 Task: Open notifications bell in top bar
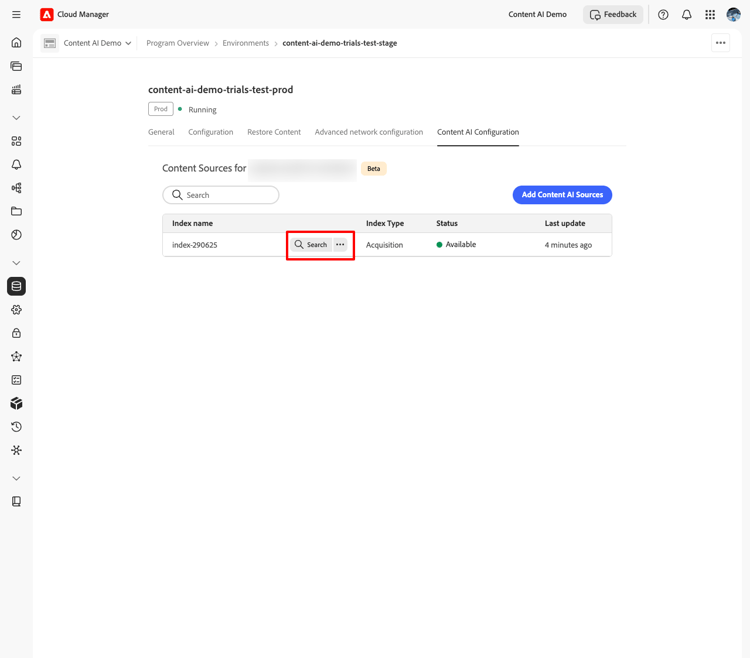686,15
